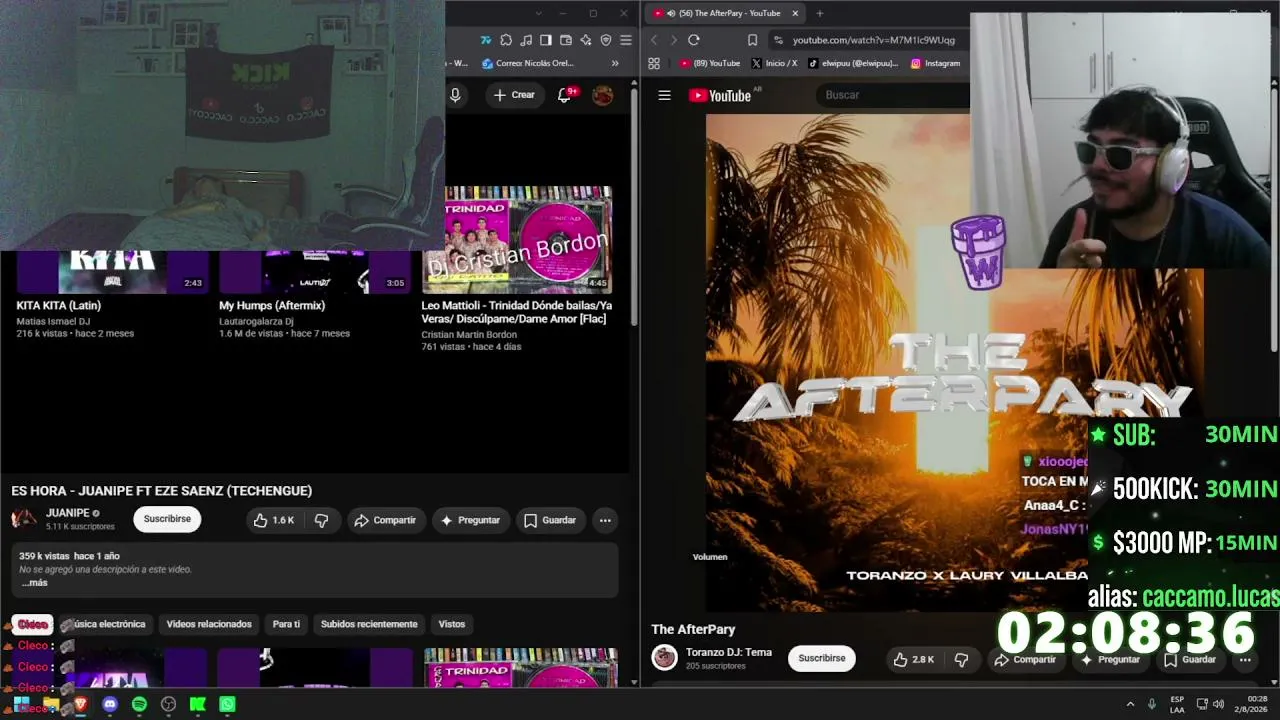This screenshot has height=720, width=1280.
Task: Open site settings icon beside youtube.com address
Action: (779, 40)
